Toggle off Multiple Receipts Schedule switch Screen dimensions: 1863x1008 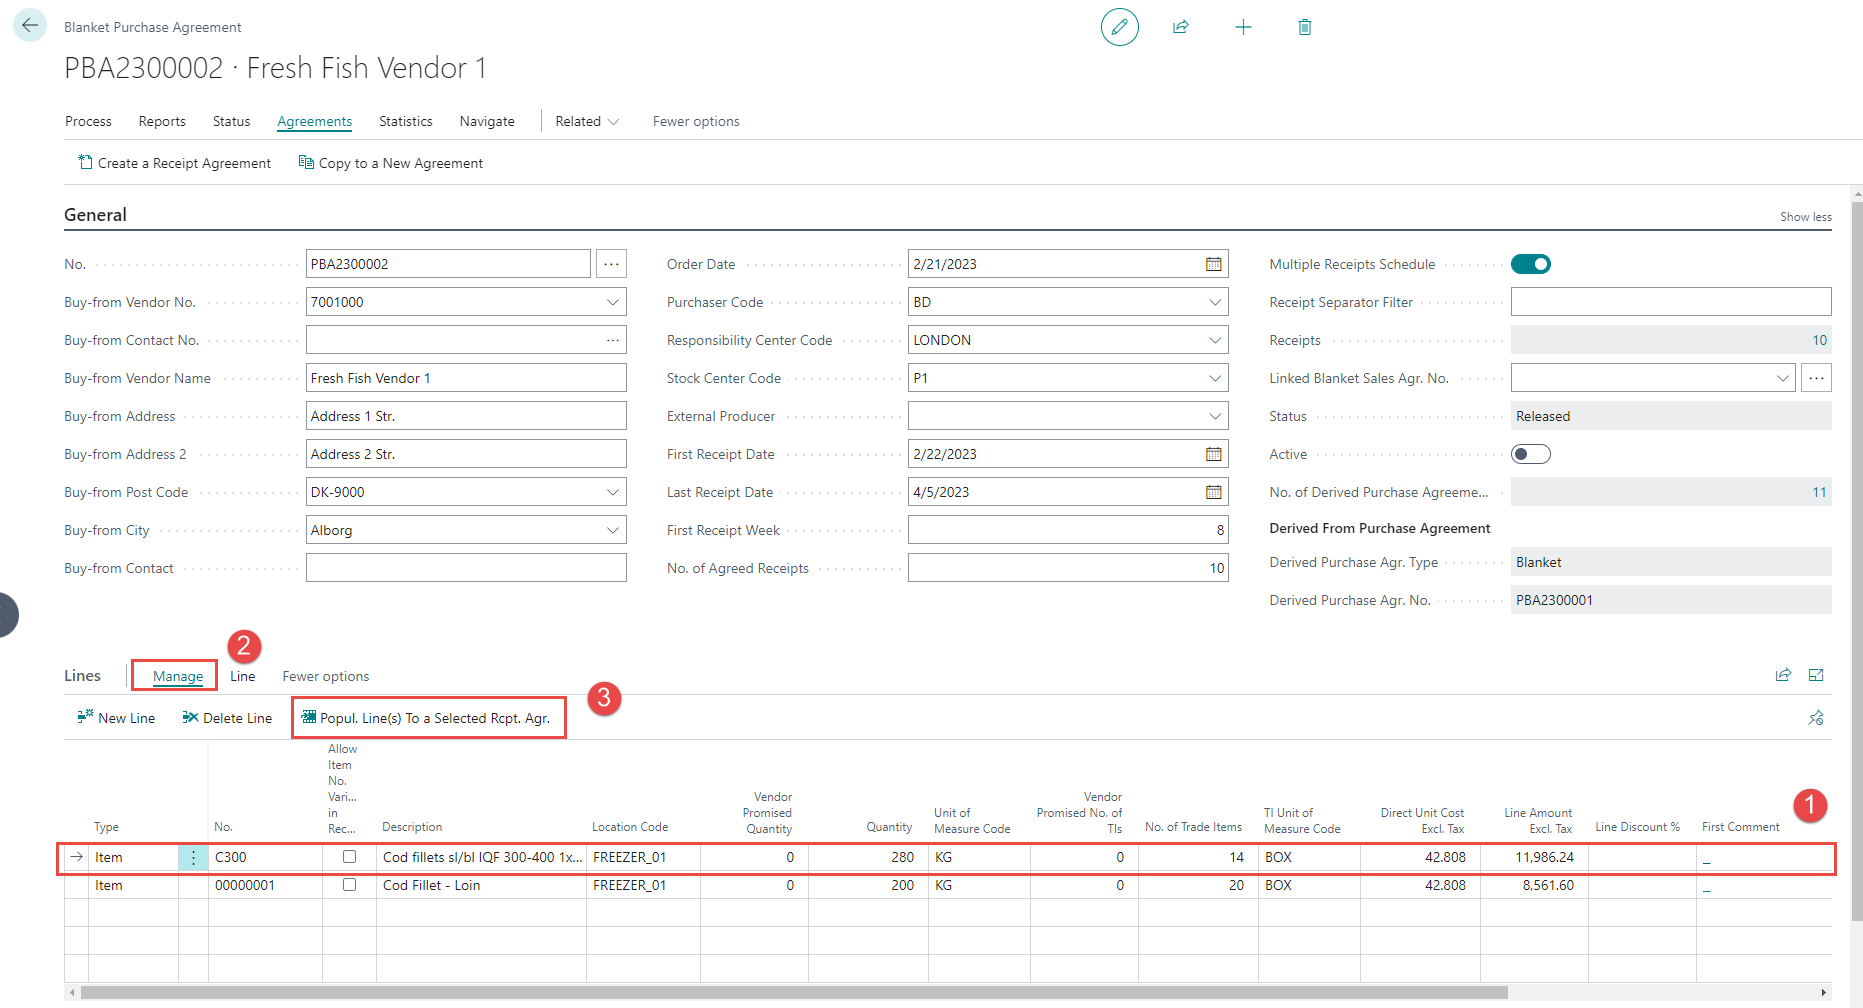point(1530,264)
